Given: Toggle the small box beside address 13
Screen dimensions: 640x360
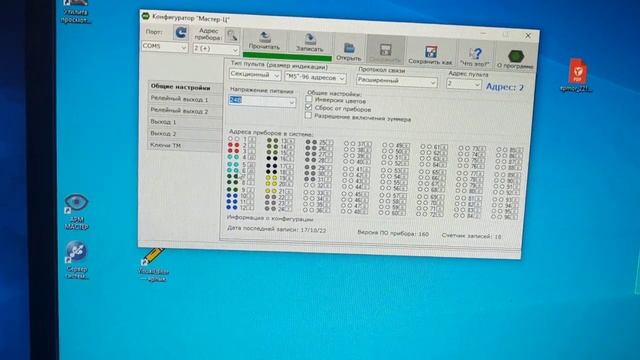Looking at the screenshot, I should [291, 141].
